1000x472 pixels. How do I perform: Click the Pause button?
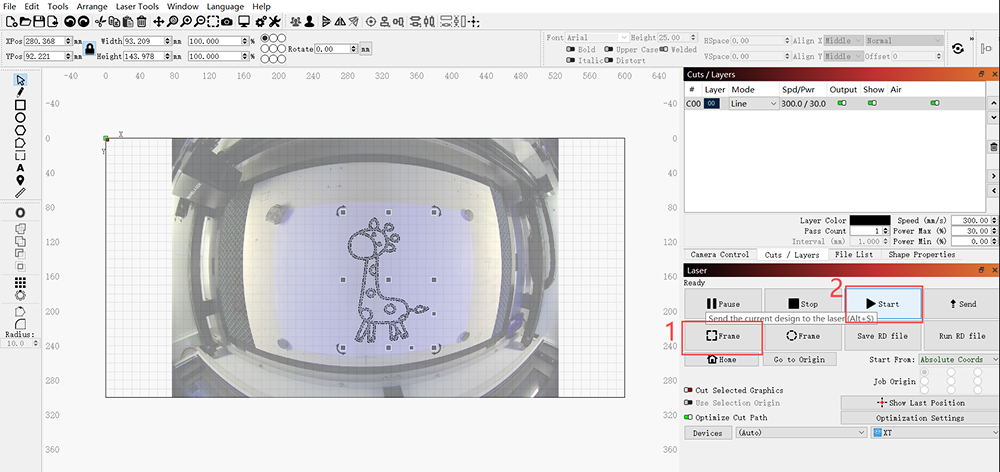coord(723,304)
